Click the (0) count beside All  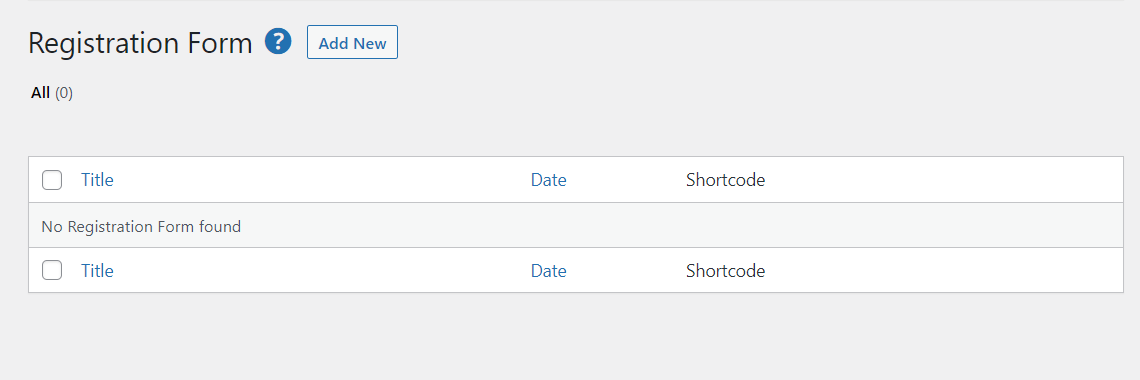coord(64,92)
